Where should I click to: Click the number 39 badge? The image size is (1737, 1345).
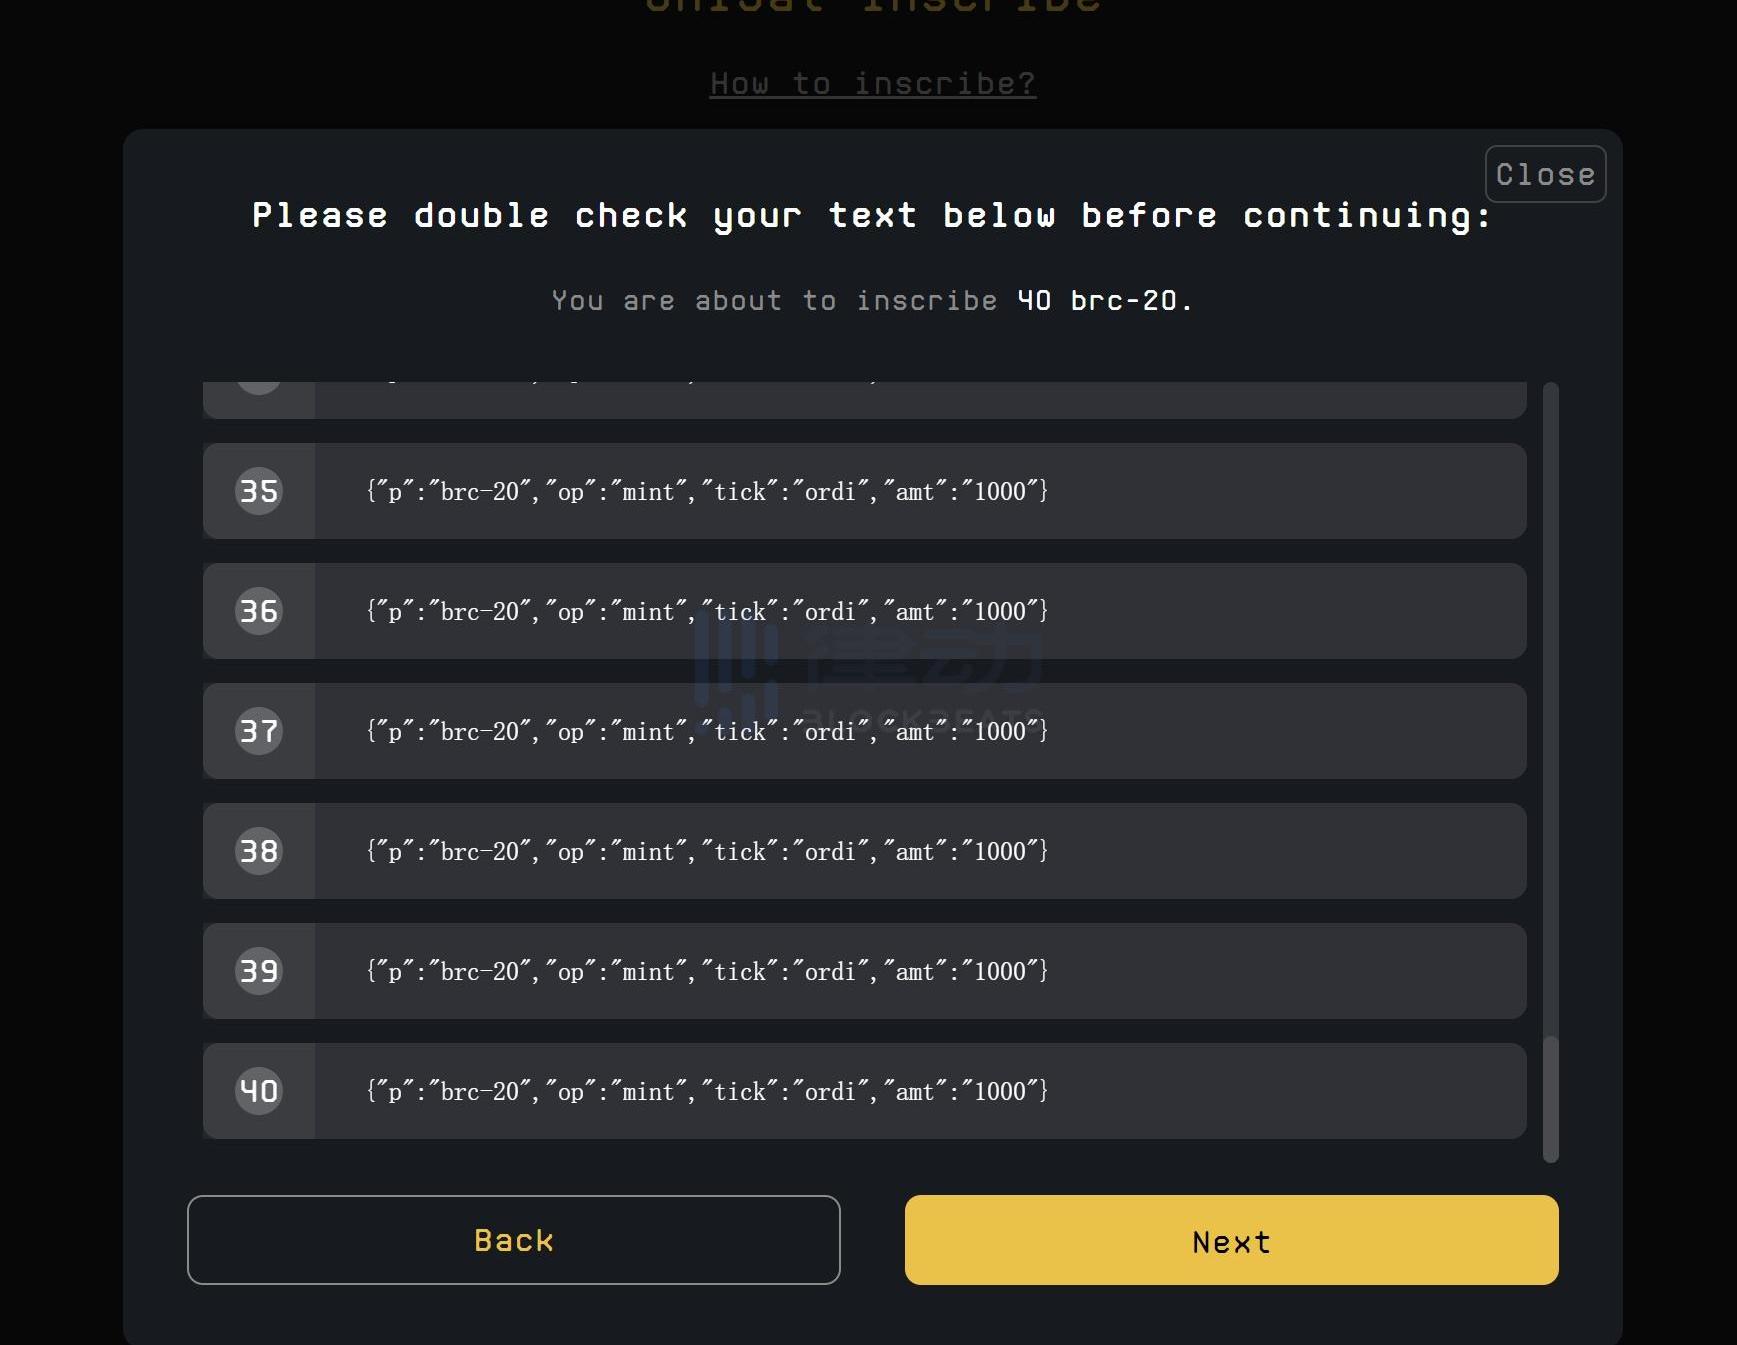(259, 971)
